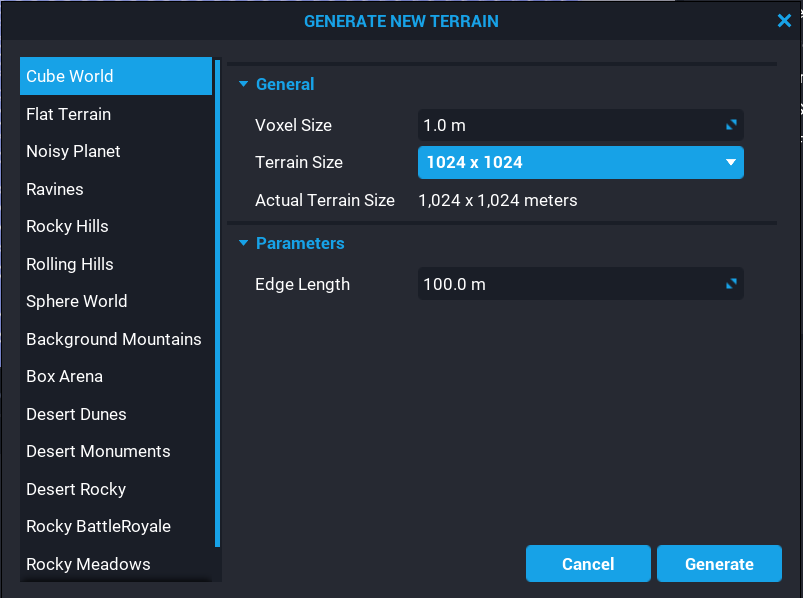Select the Desert Dunes preset
The image size is (803, 598).
pos(76,414)
